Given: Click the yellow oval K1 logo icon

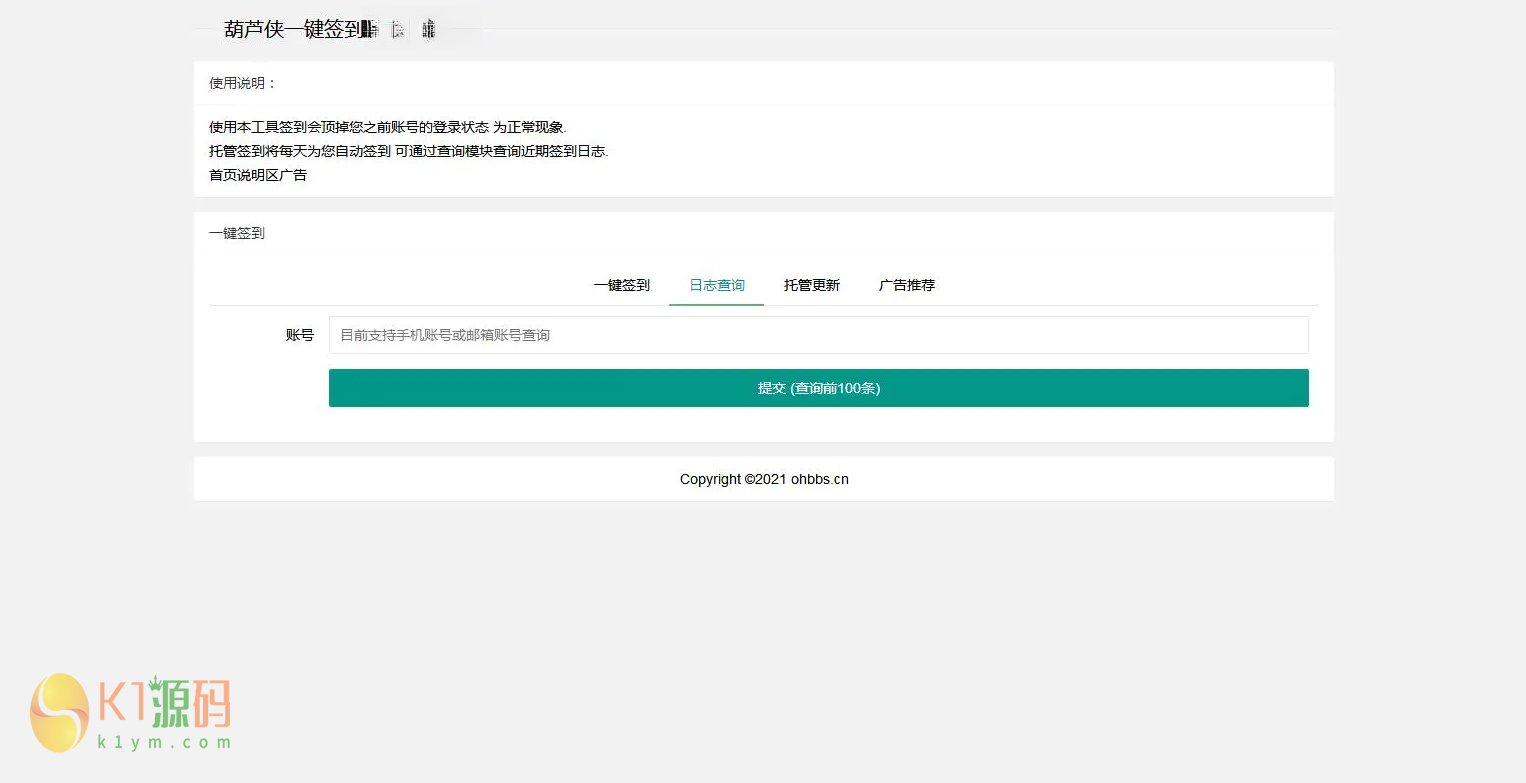Looking at the screenshot, I should point(59,712).
